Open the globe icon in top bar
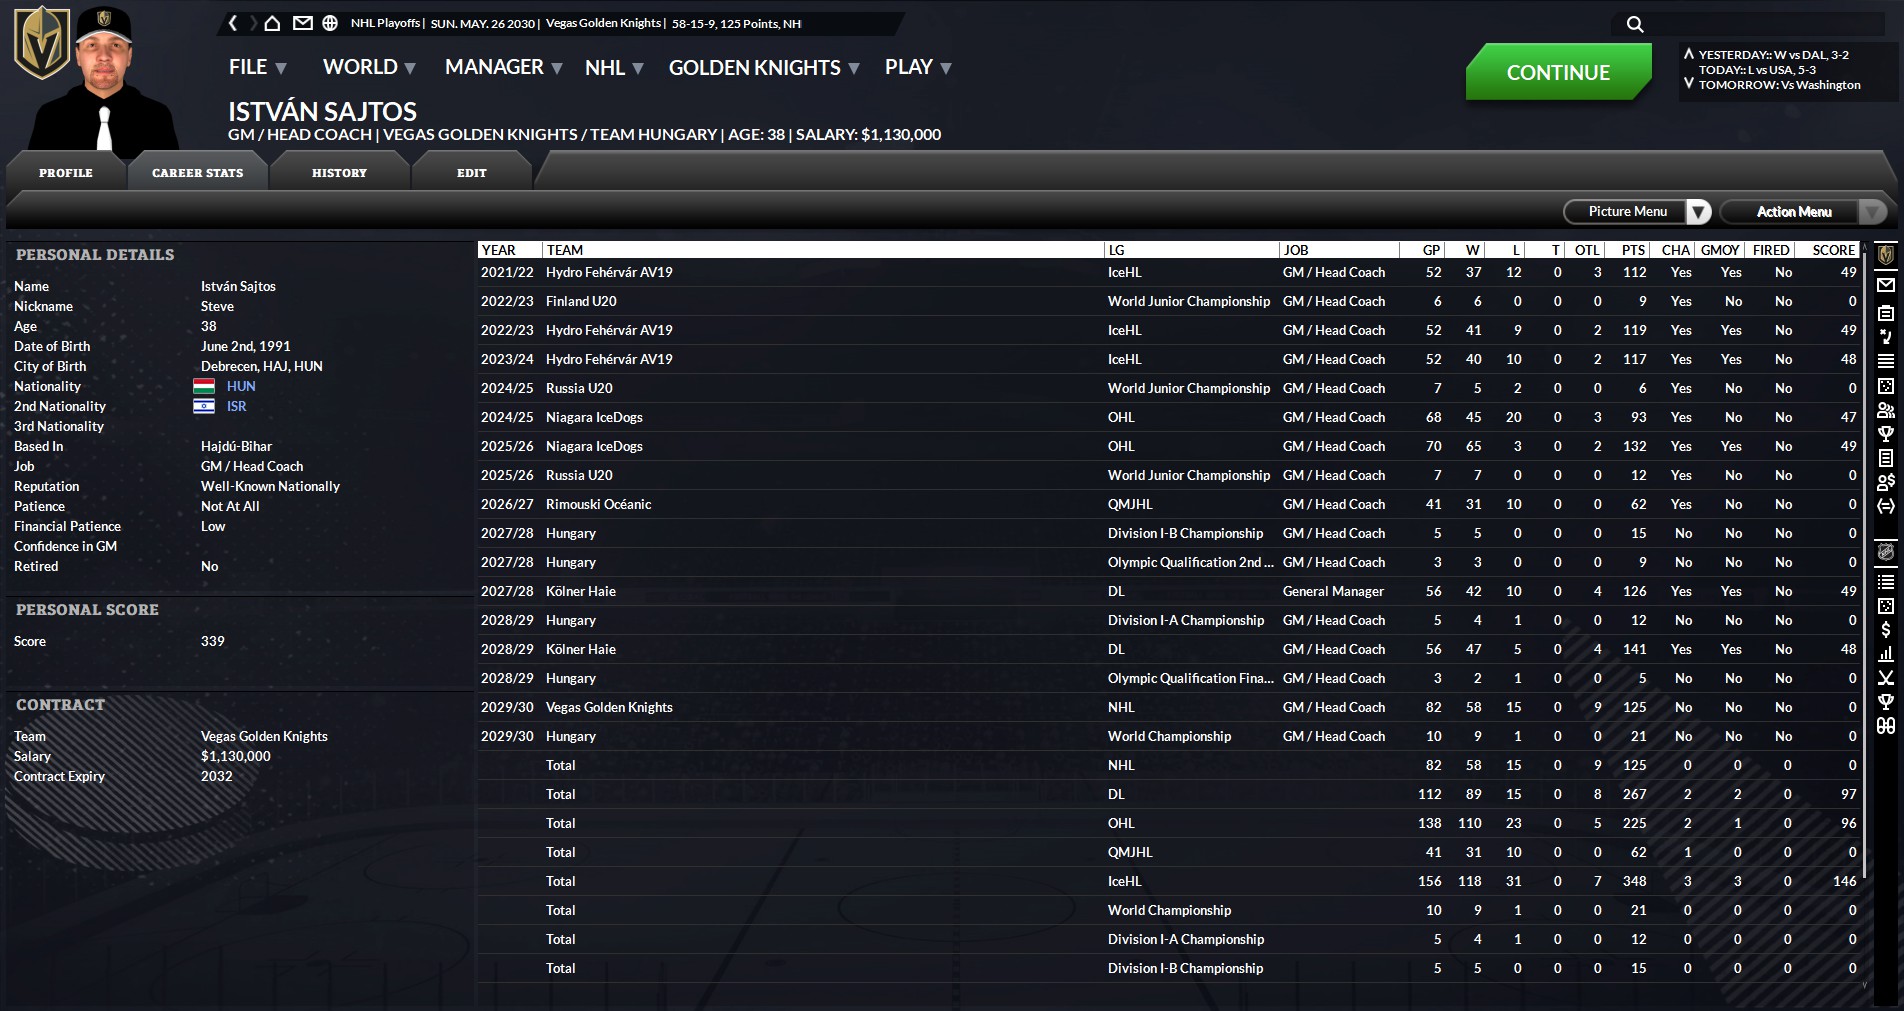The width and height of the screenshot is (1904, 1011). [x=330, y=23]
